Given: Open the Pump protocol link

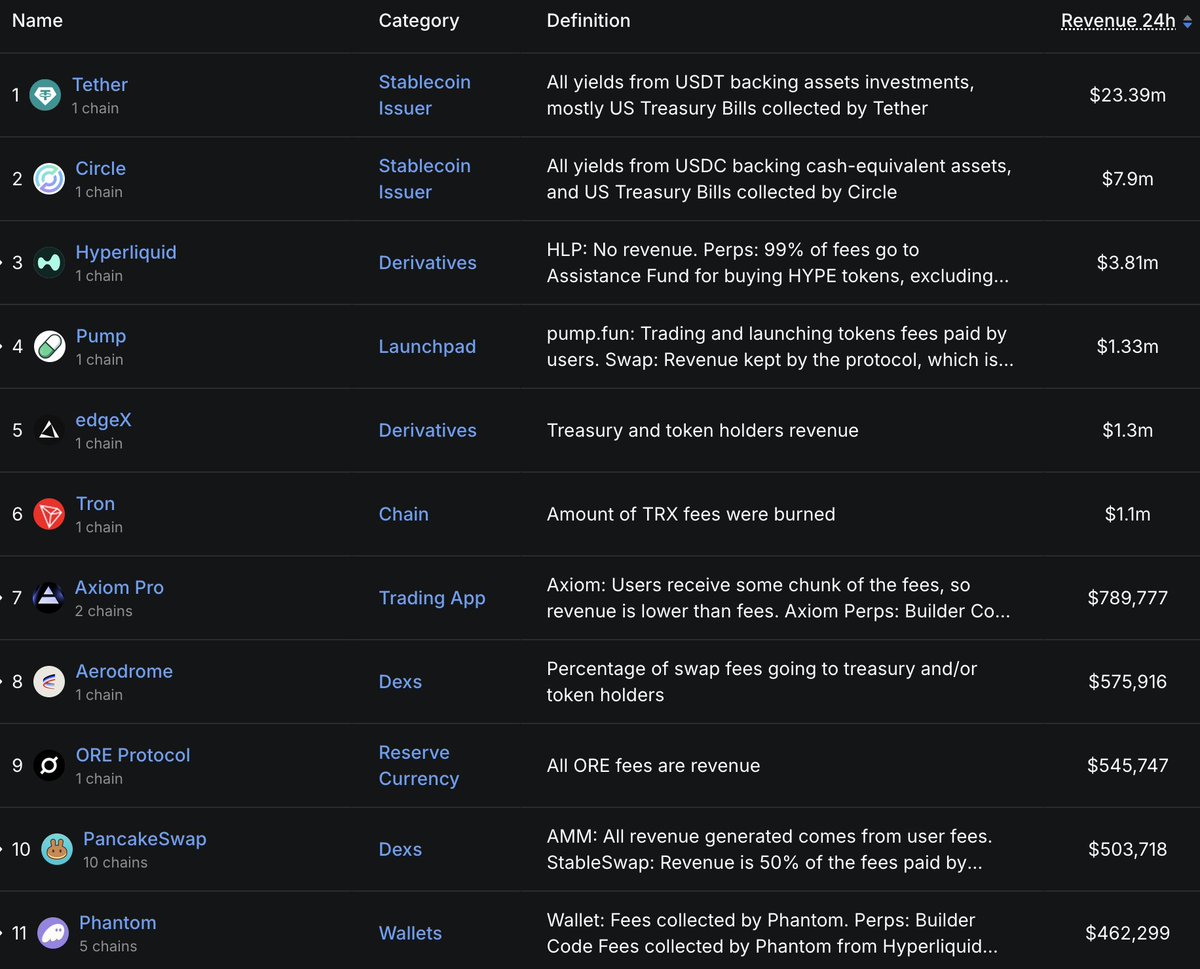Looking at the screenshot, I should click(101, 336).
